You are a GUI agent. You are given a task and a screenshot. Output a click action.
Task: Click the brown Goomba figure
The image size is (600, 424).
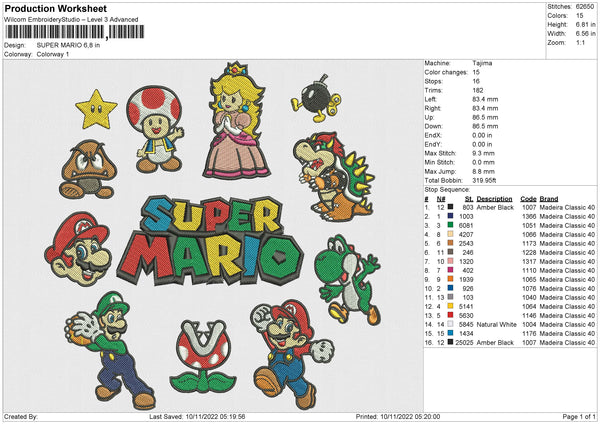click(87, 169)
